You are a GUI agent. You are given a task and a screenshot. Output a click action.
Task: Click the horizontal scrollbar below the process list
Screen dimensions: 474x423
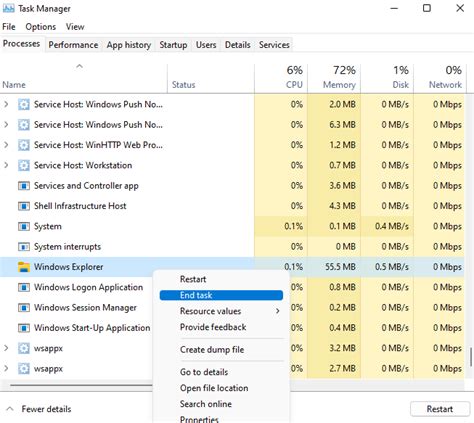tap(80, 385)
